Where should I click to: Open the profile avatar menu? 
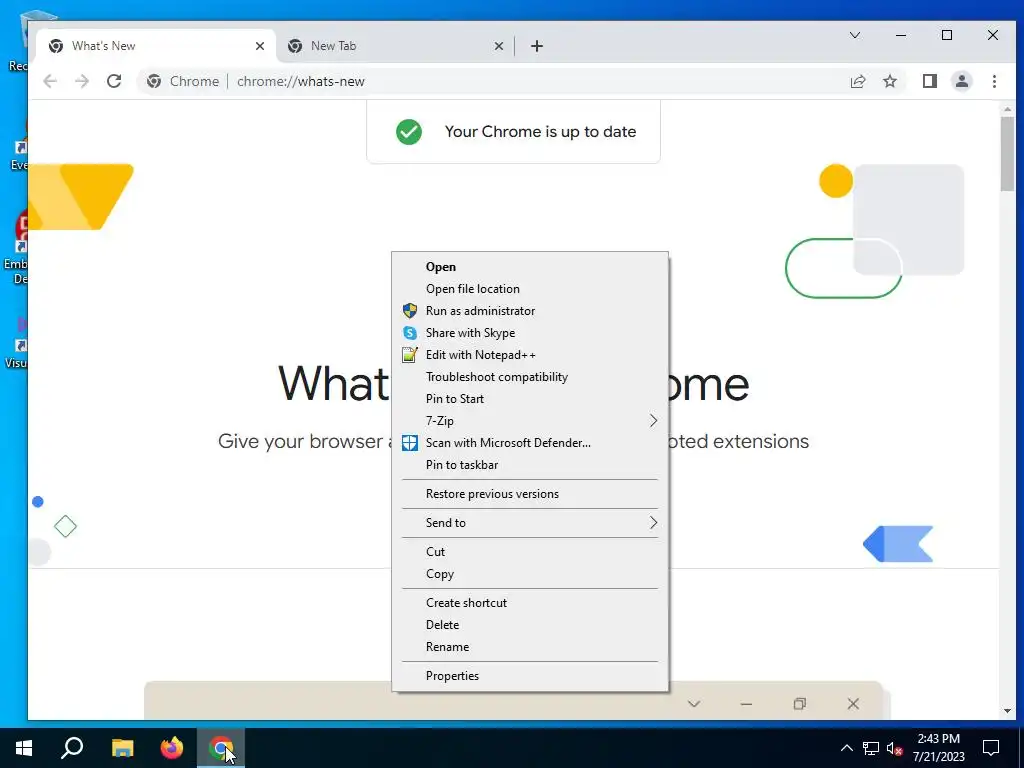coord(961,81)
